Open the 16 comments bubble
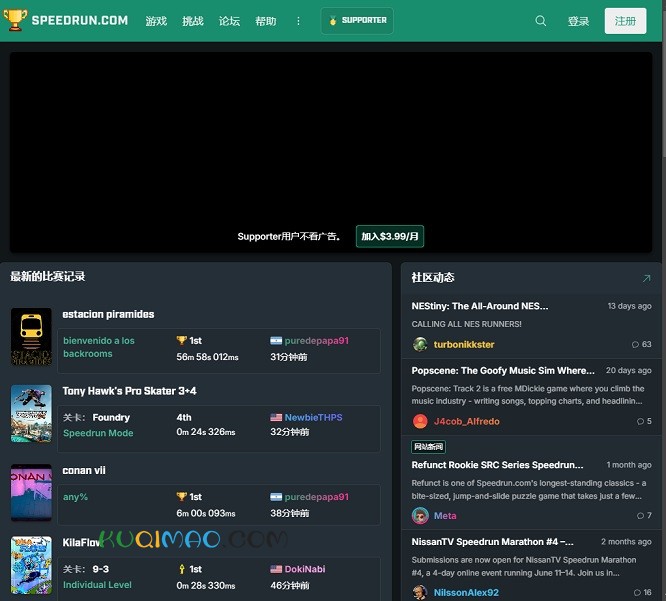This screenshot has width=666, height=601. 642,592
